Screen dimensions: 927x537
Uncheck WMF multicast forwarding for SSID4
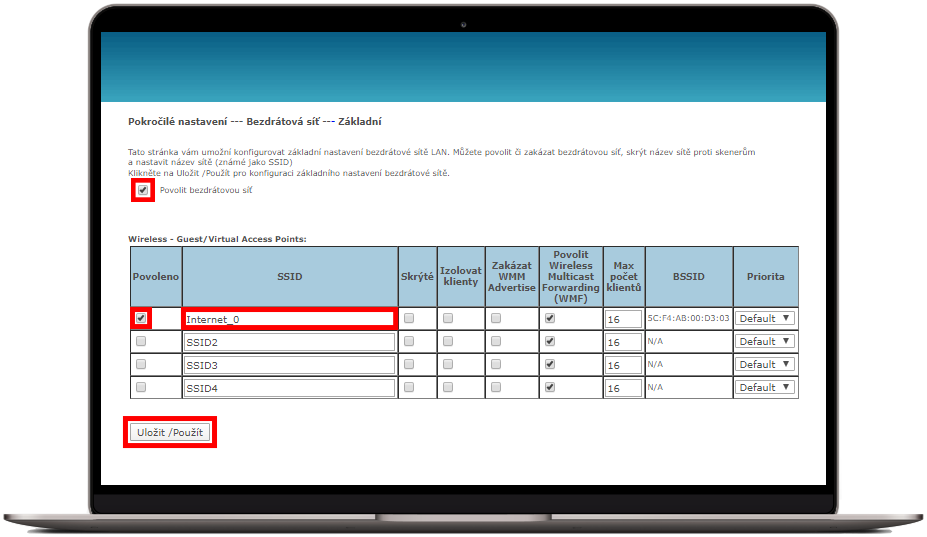tap(551, 387)
